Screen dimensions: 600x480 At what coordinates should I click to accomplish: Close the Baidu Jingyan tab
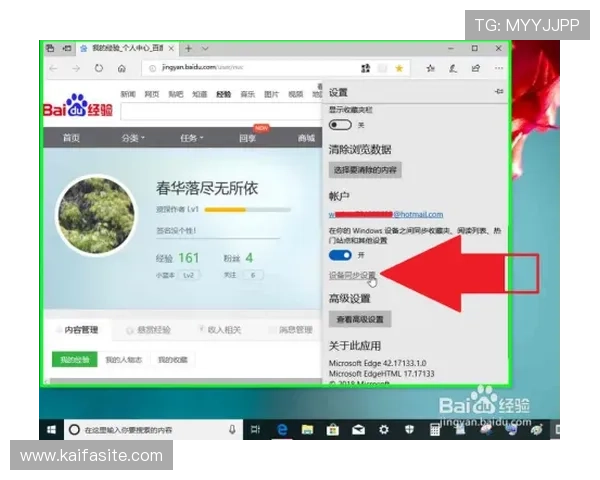171,48
